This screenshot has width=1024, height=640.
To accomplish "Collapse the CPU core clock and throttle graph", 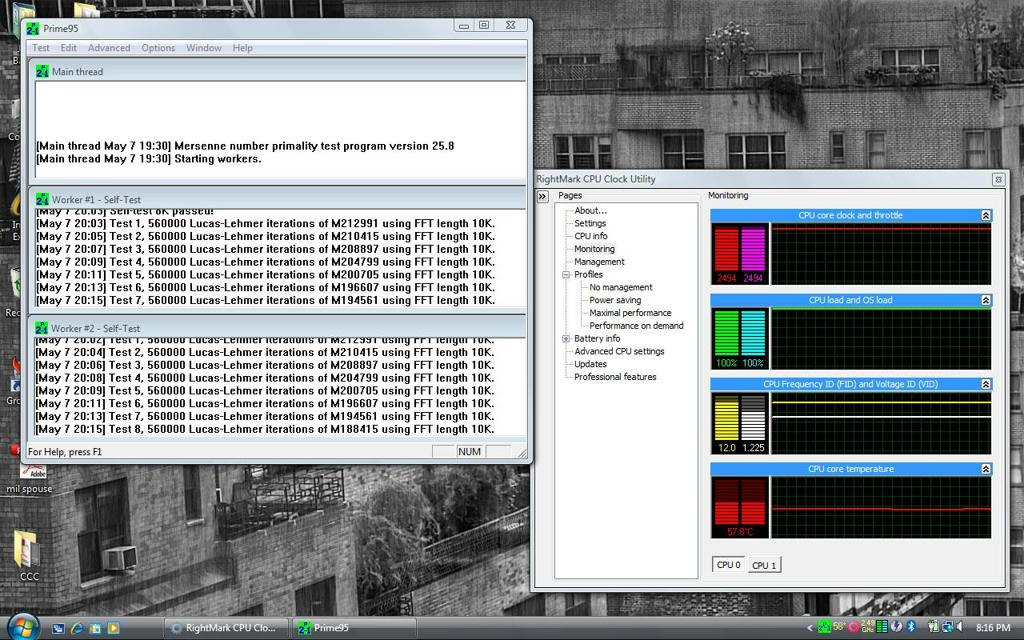I will click(x=985, y=216).
